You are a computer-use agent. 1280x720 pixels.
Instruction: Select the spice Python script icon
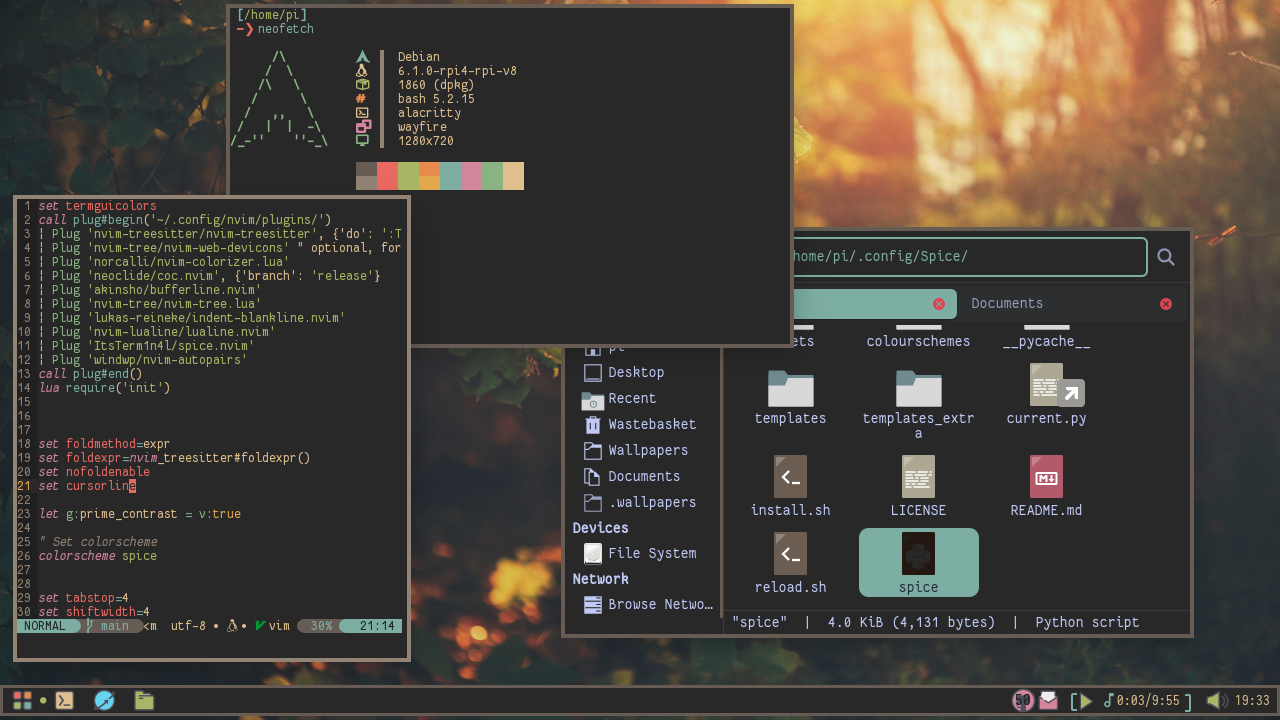918,554
